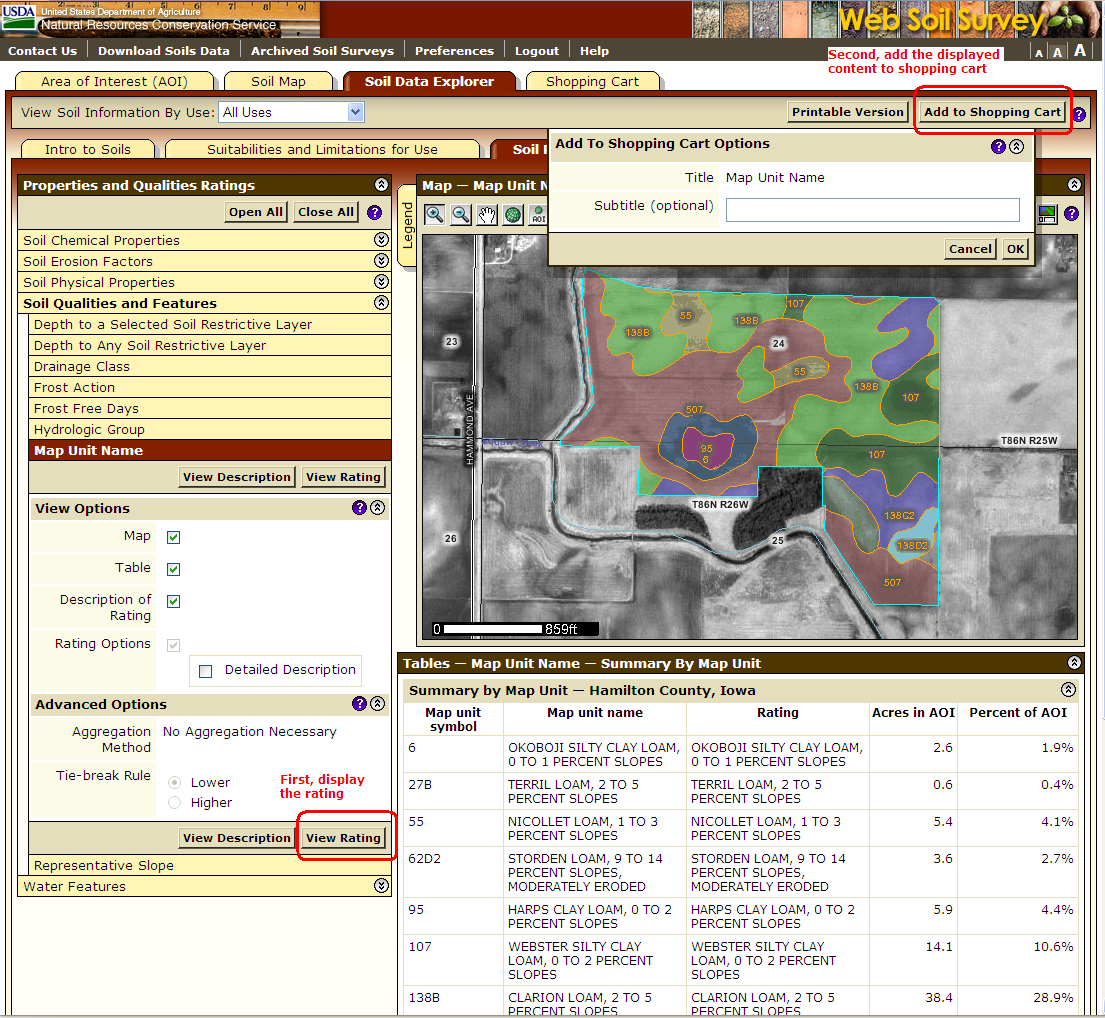This screenshot has width=1105, height=1018.
Task: Click lower View Rating button
Action: tap(343, 838)
